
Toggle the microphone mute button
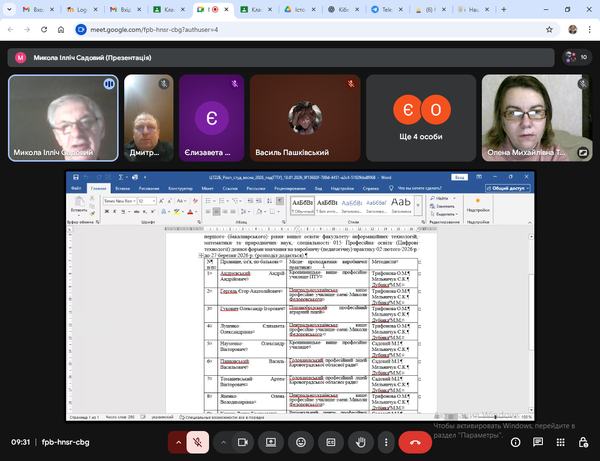click(200, 441)
